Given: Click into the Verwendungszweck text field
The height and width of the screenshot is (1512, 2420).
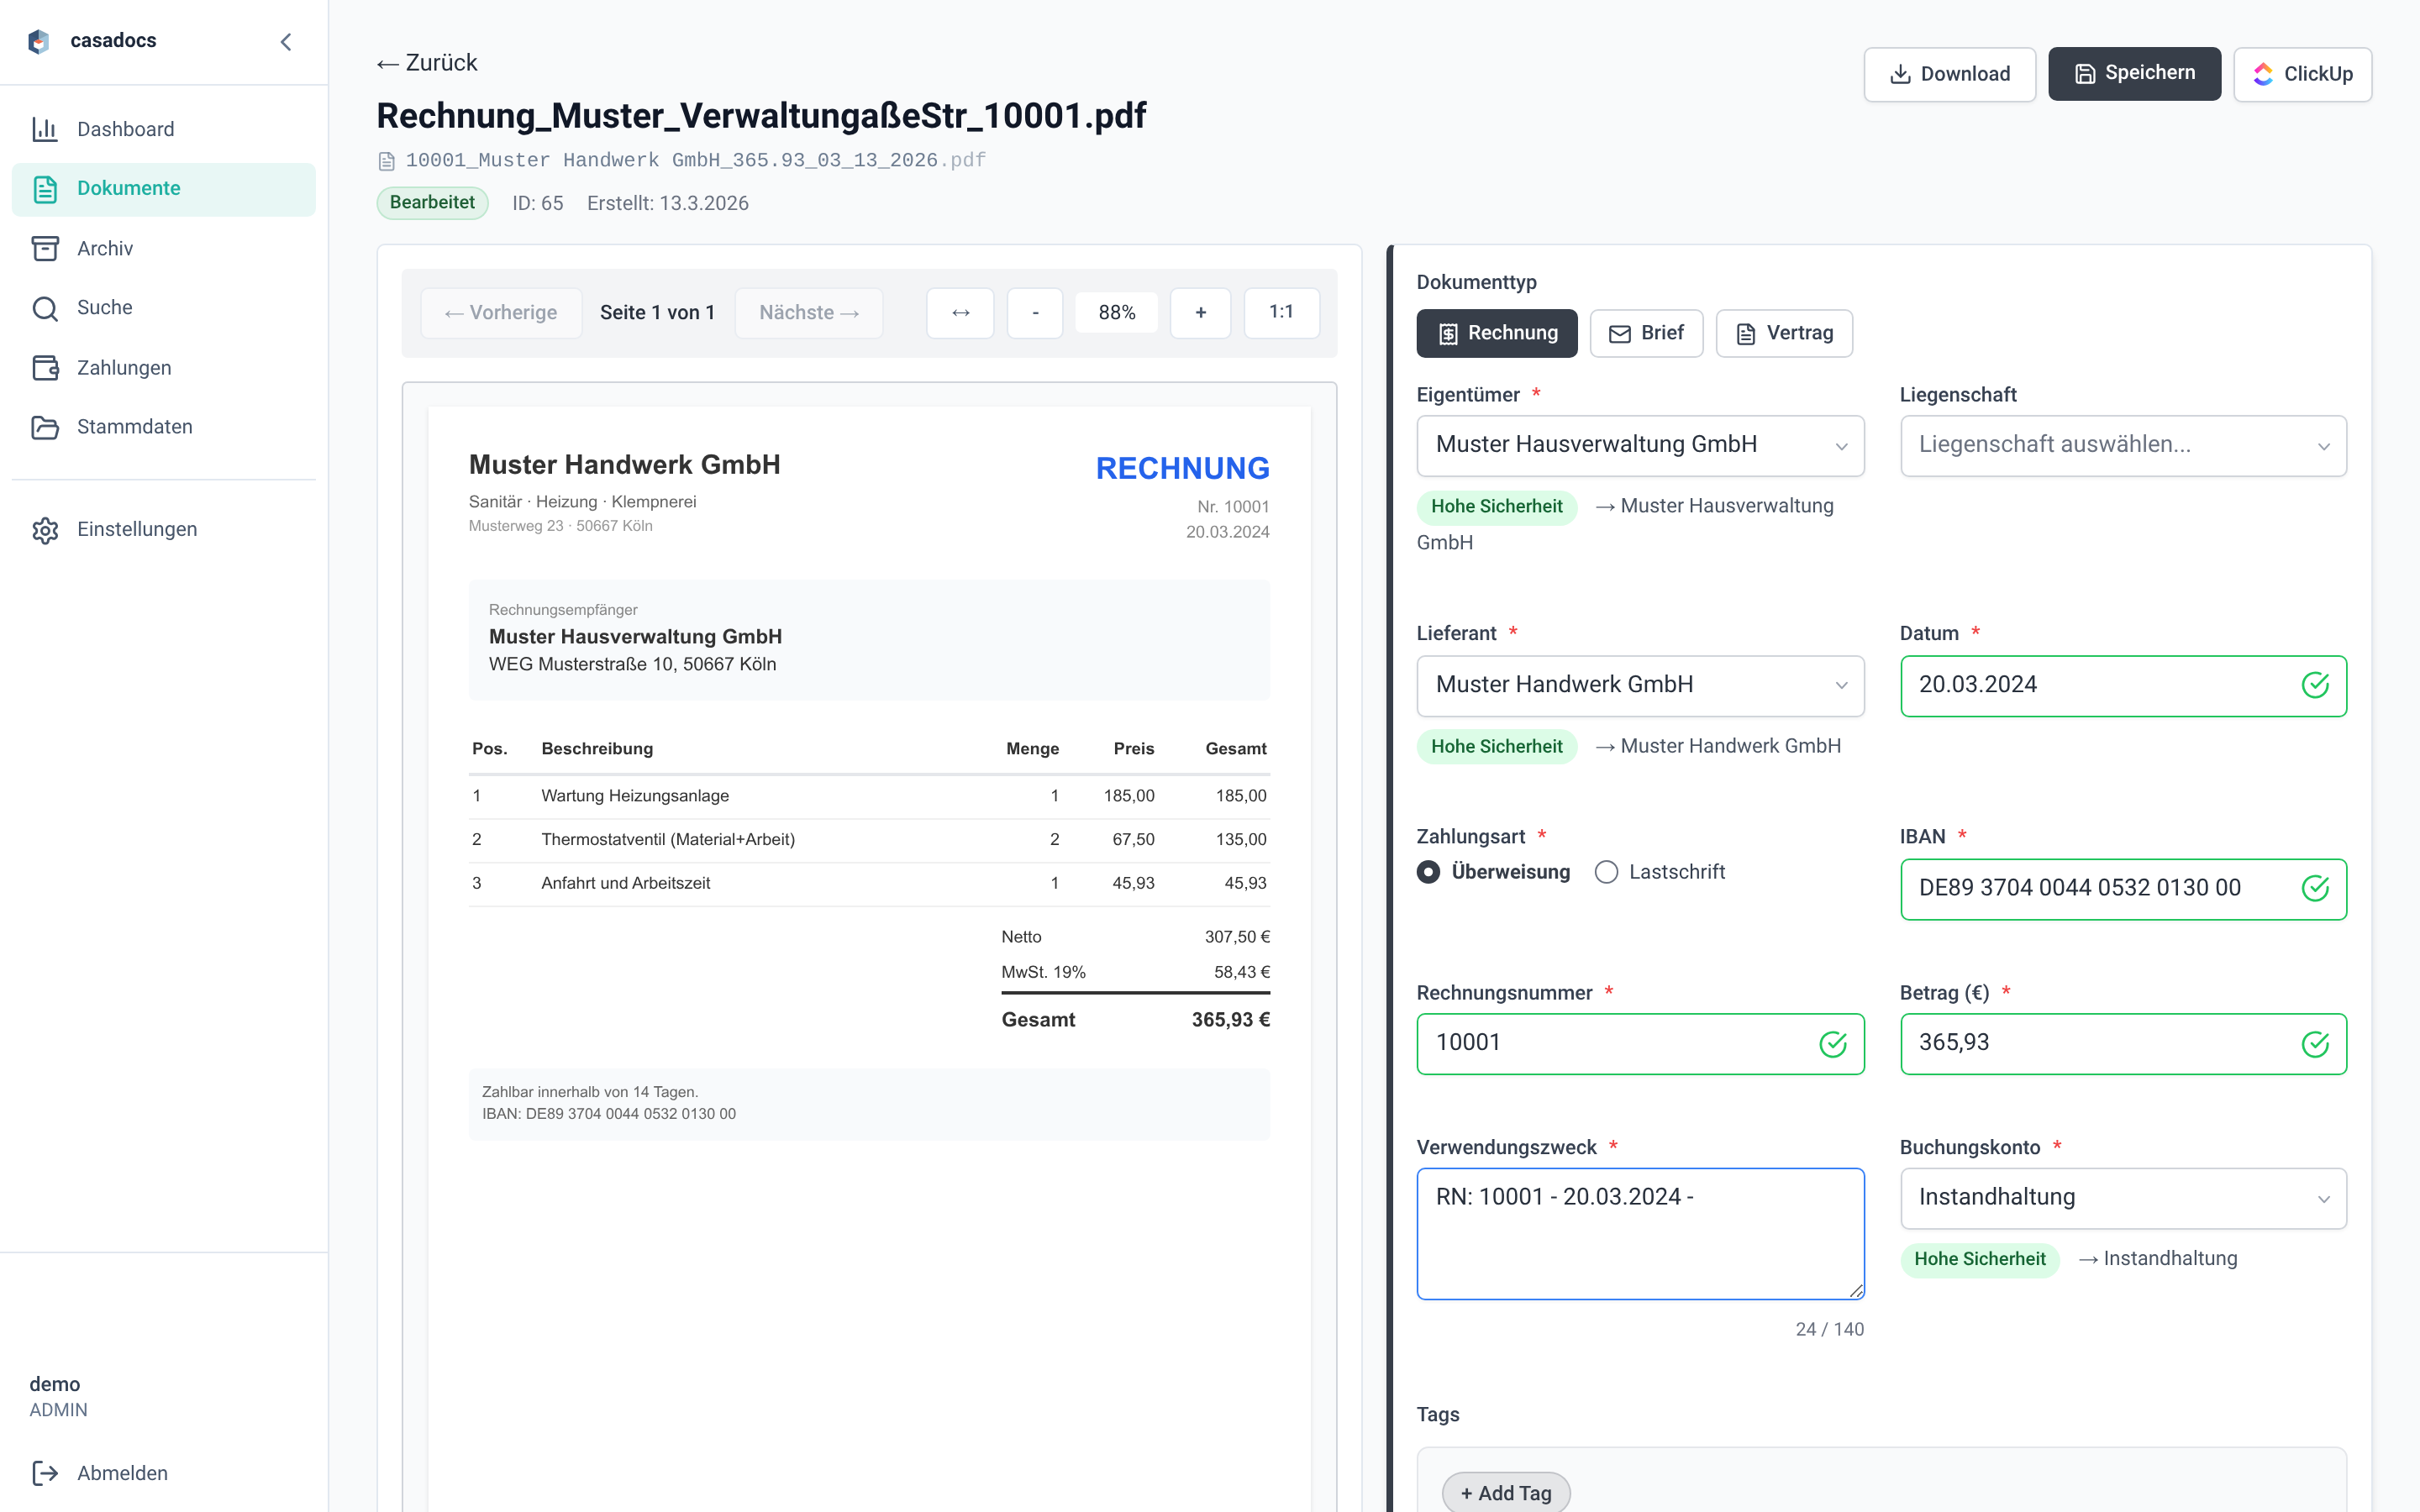Looking at the screenshot, I should (x=1639, y=1233).
